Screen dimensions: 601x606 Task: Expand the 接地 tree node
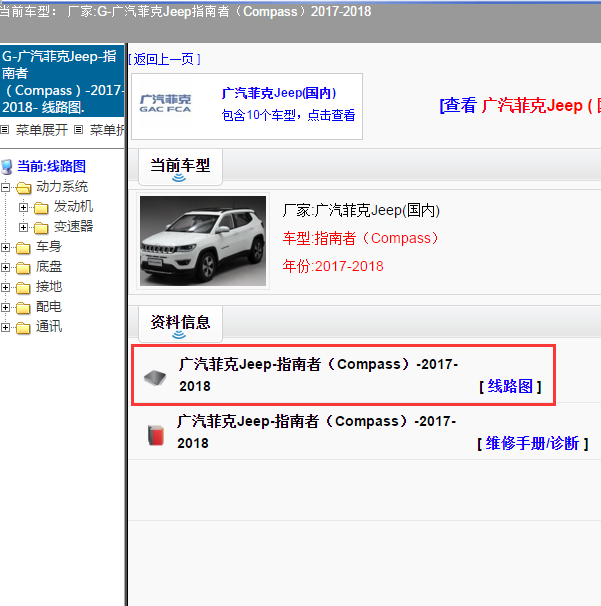(5, 288)
